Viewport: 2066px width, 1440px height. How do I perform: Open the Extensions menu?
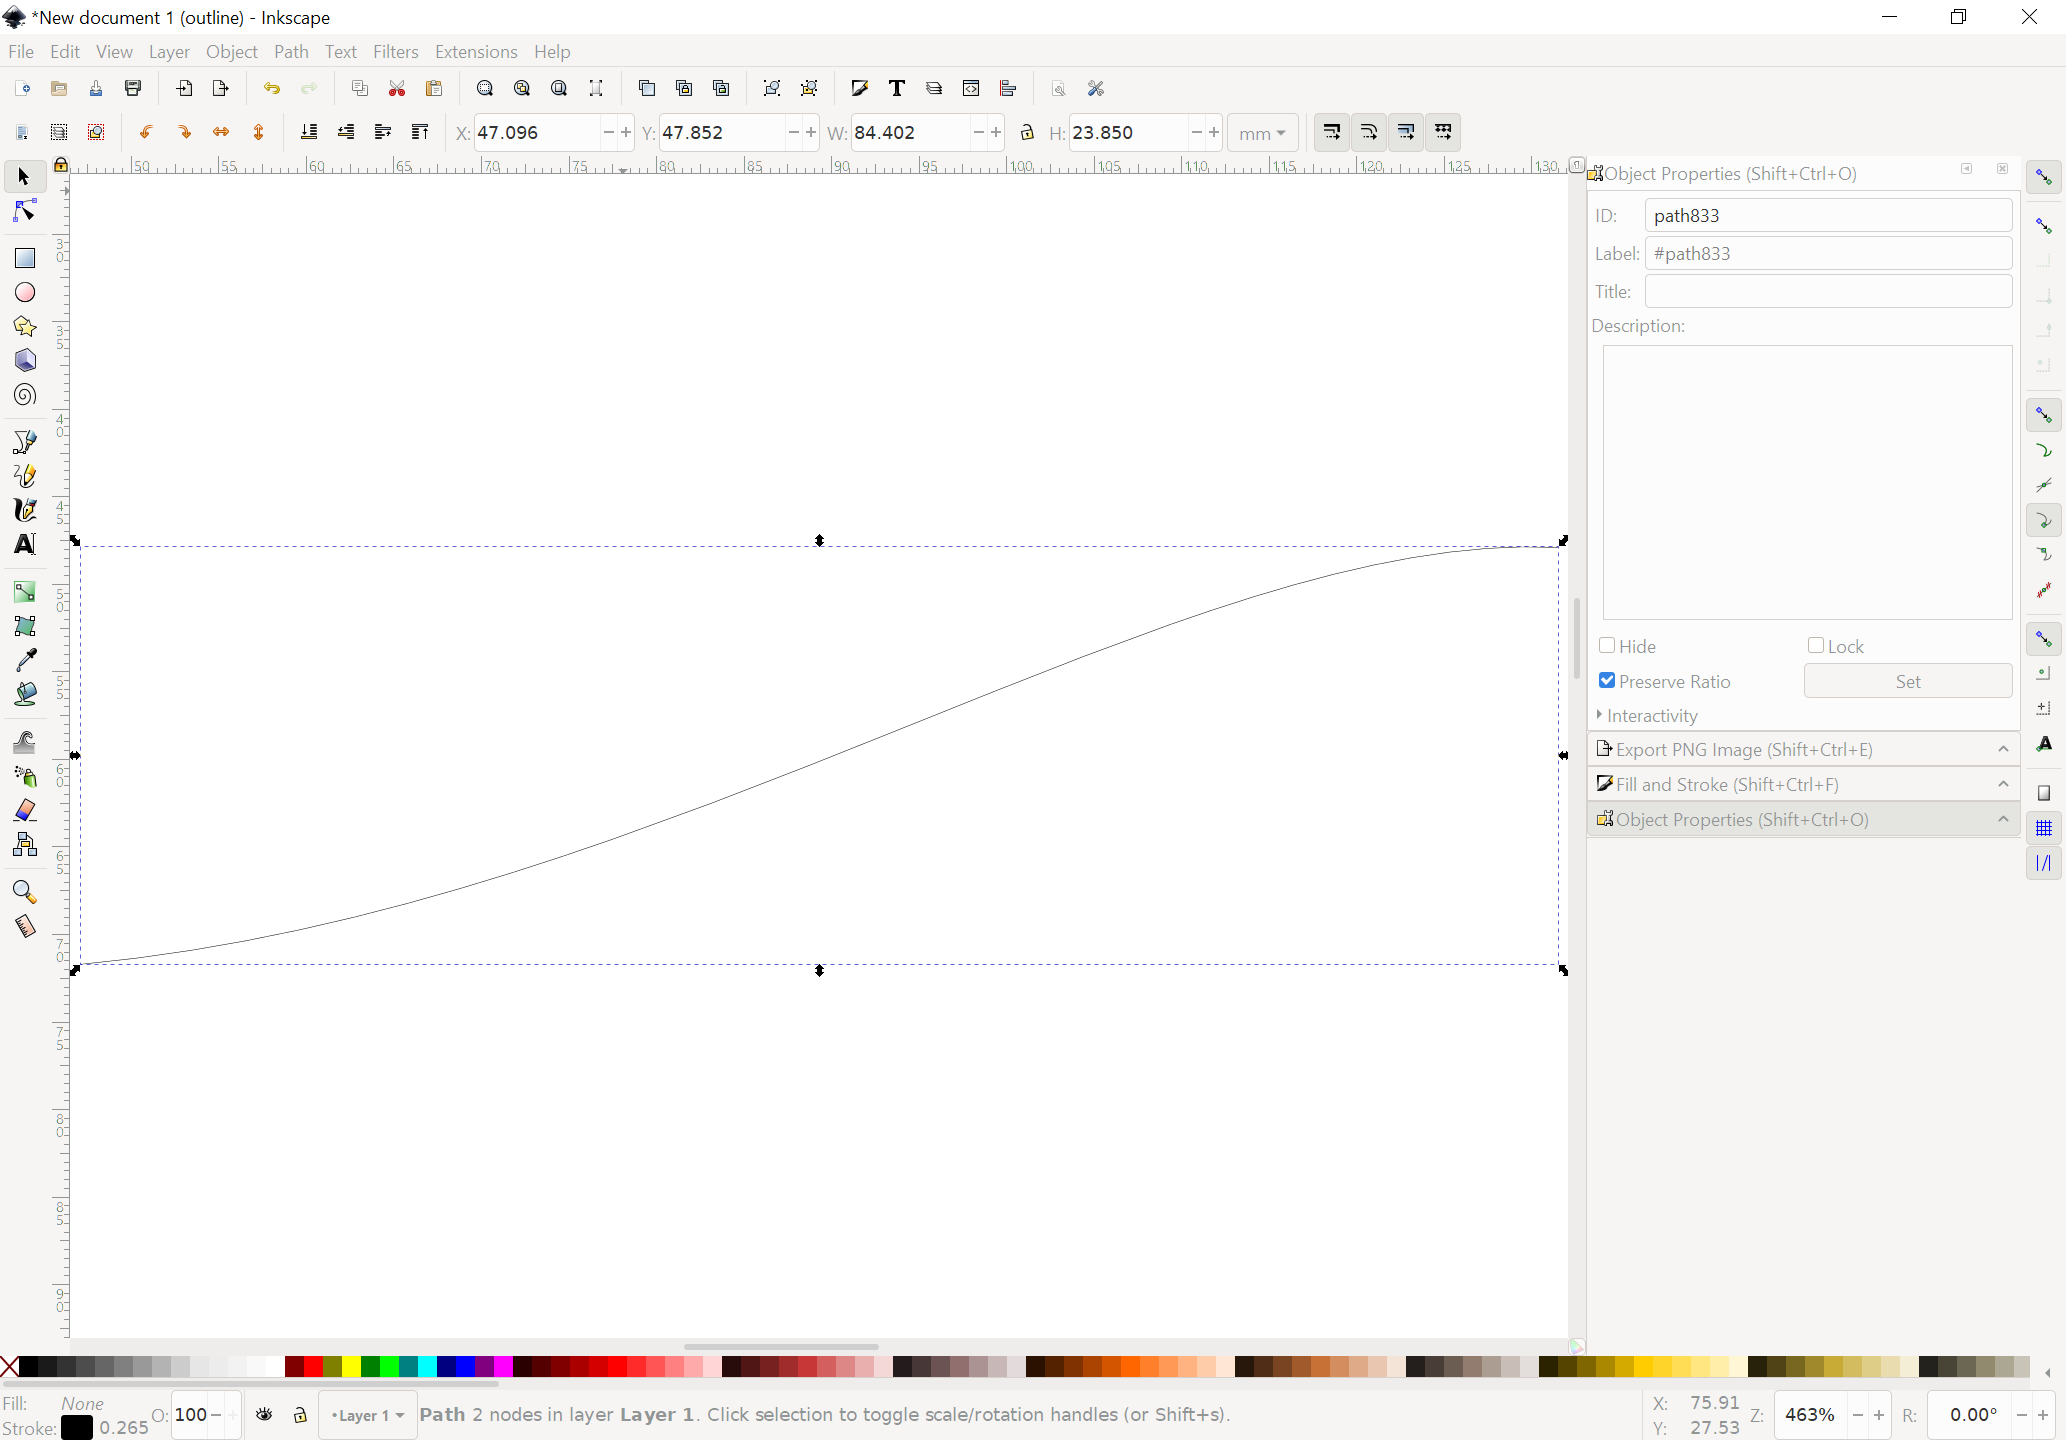click(476, 52)
